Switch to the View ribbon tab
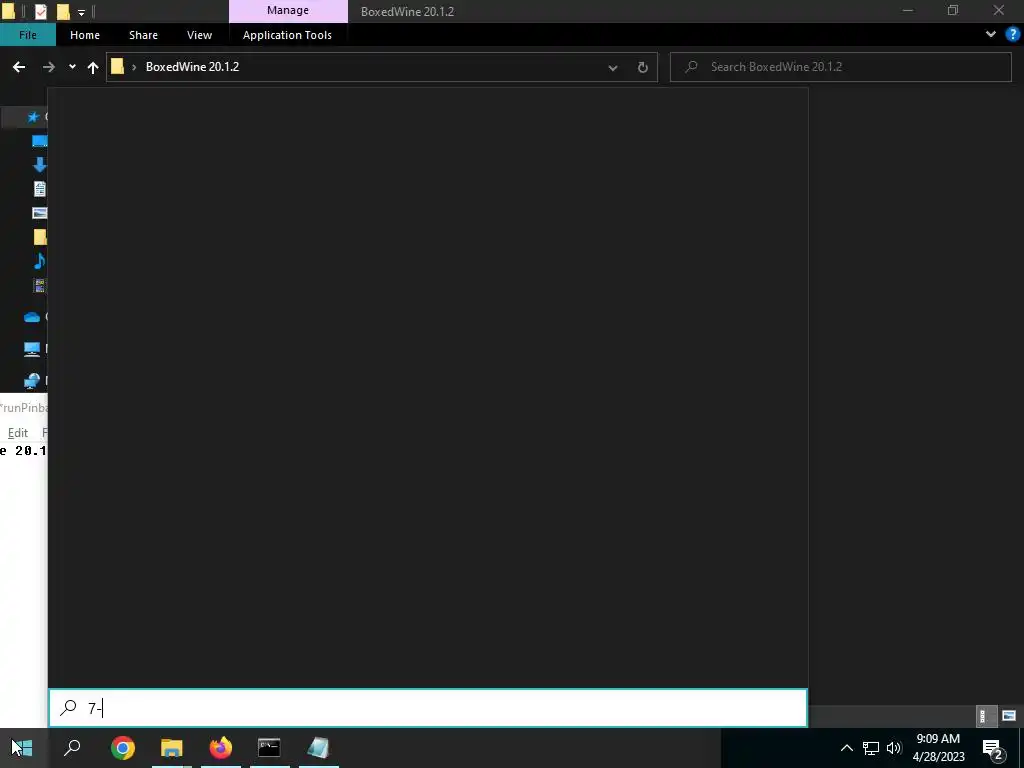This screenshot has width=1024, height=768. point(199,35)
